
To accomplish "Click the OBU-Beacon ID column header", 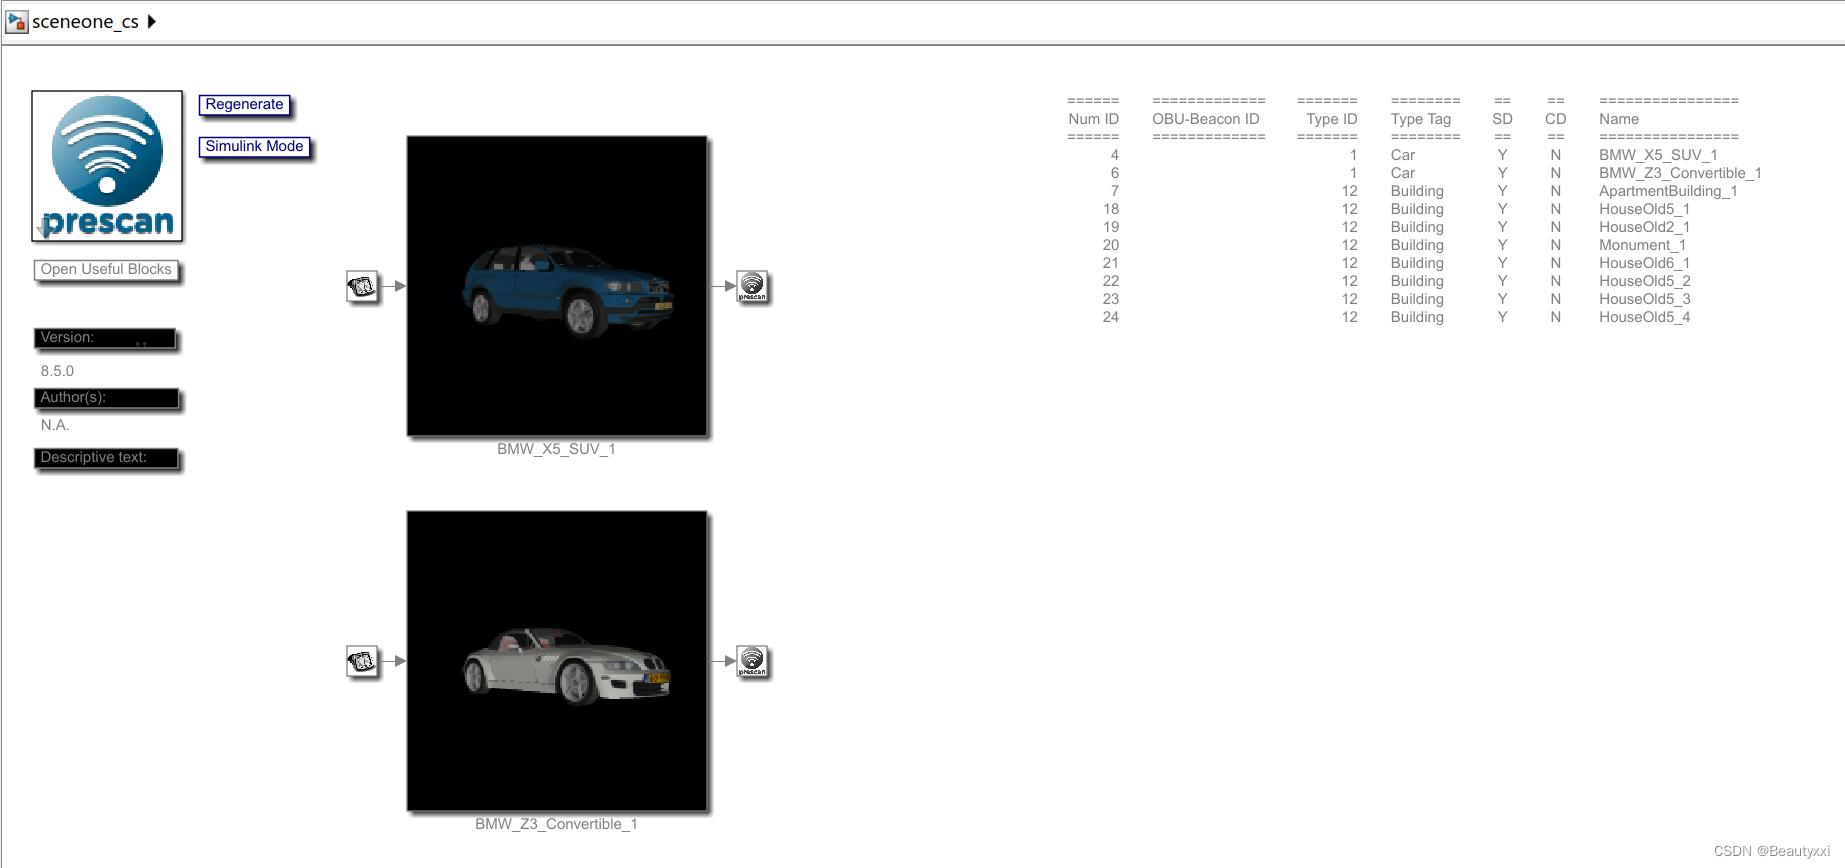I will 1206,119.
